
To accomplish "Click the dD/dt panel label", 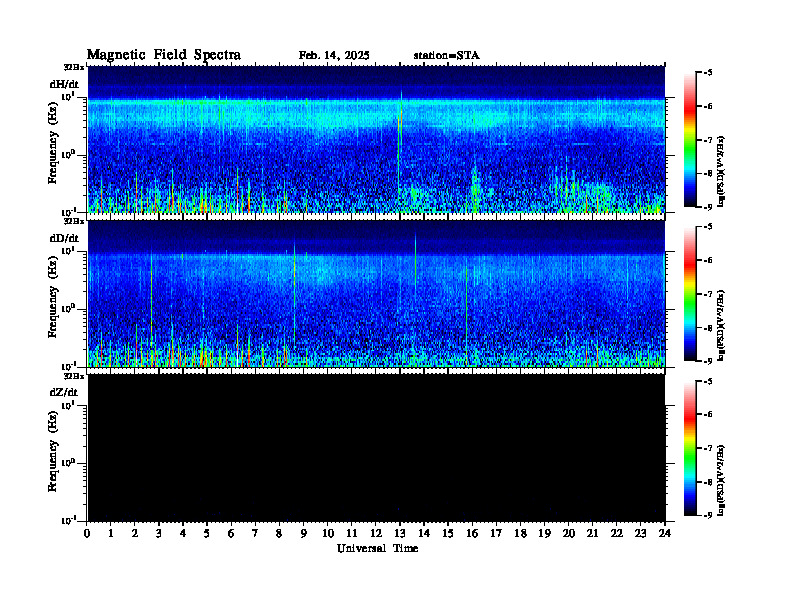I will pyautogui.click(x=64, y=238).
